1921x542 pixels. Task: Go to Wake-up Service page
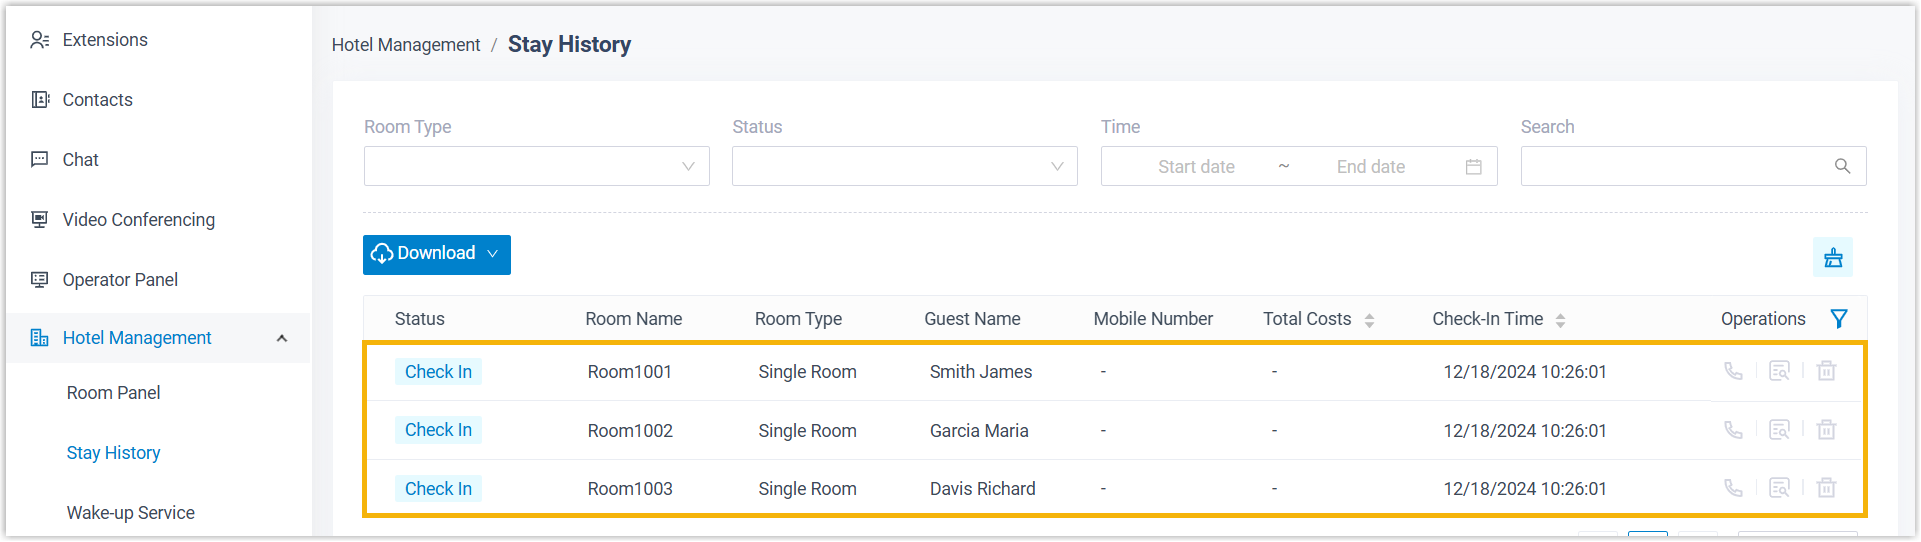coord(130,513)
